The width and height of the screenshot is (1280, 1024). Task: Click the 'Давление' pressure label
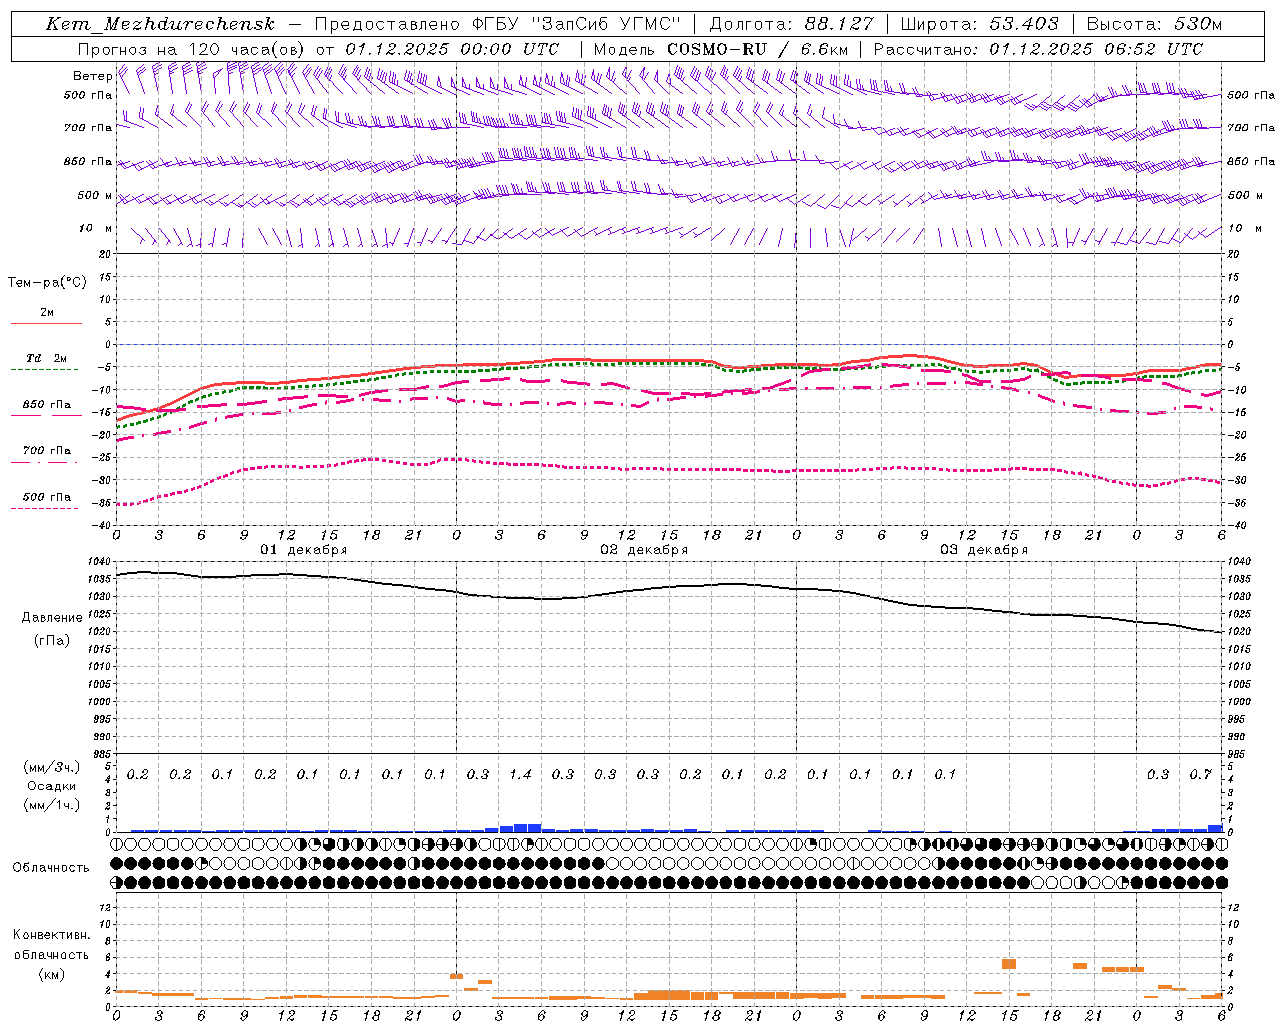click(52, 618)
